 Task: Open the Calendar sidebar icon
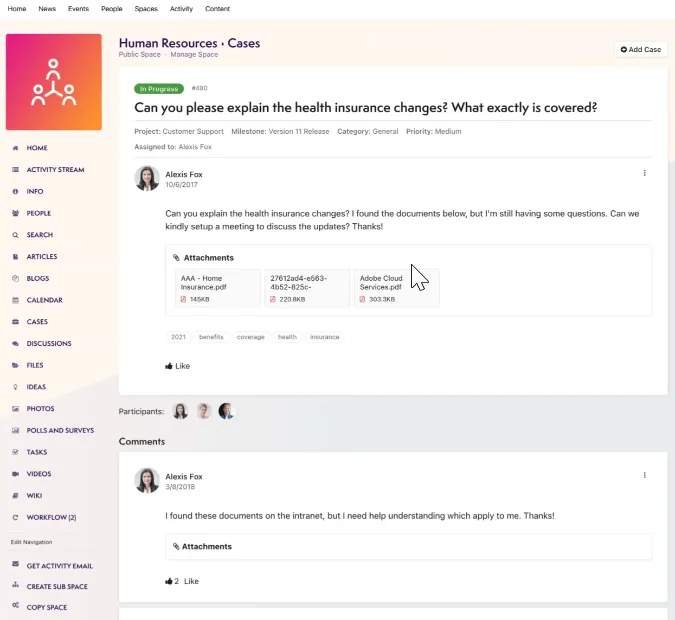coord(15,300)
